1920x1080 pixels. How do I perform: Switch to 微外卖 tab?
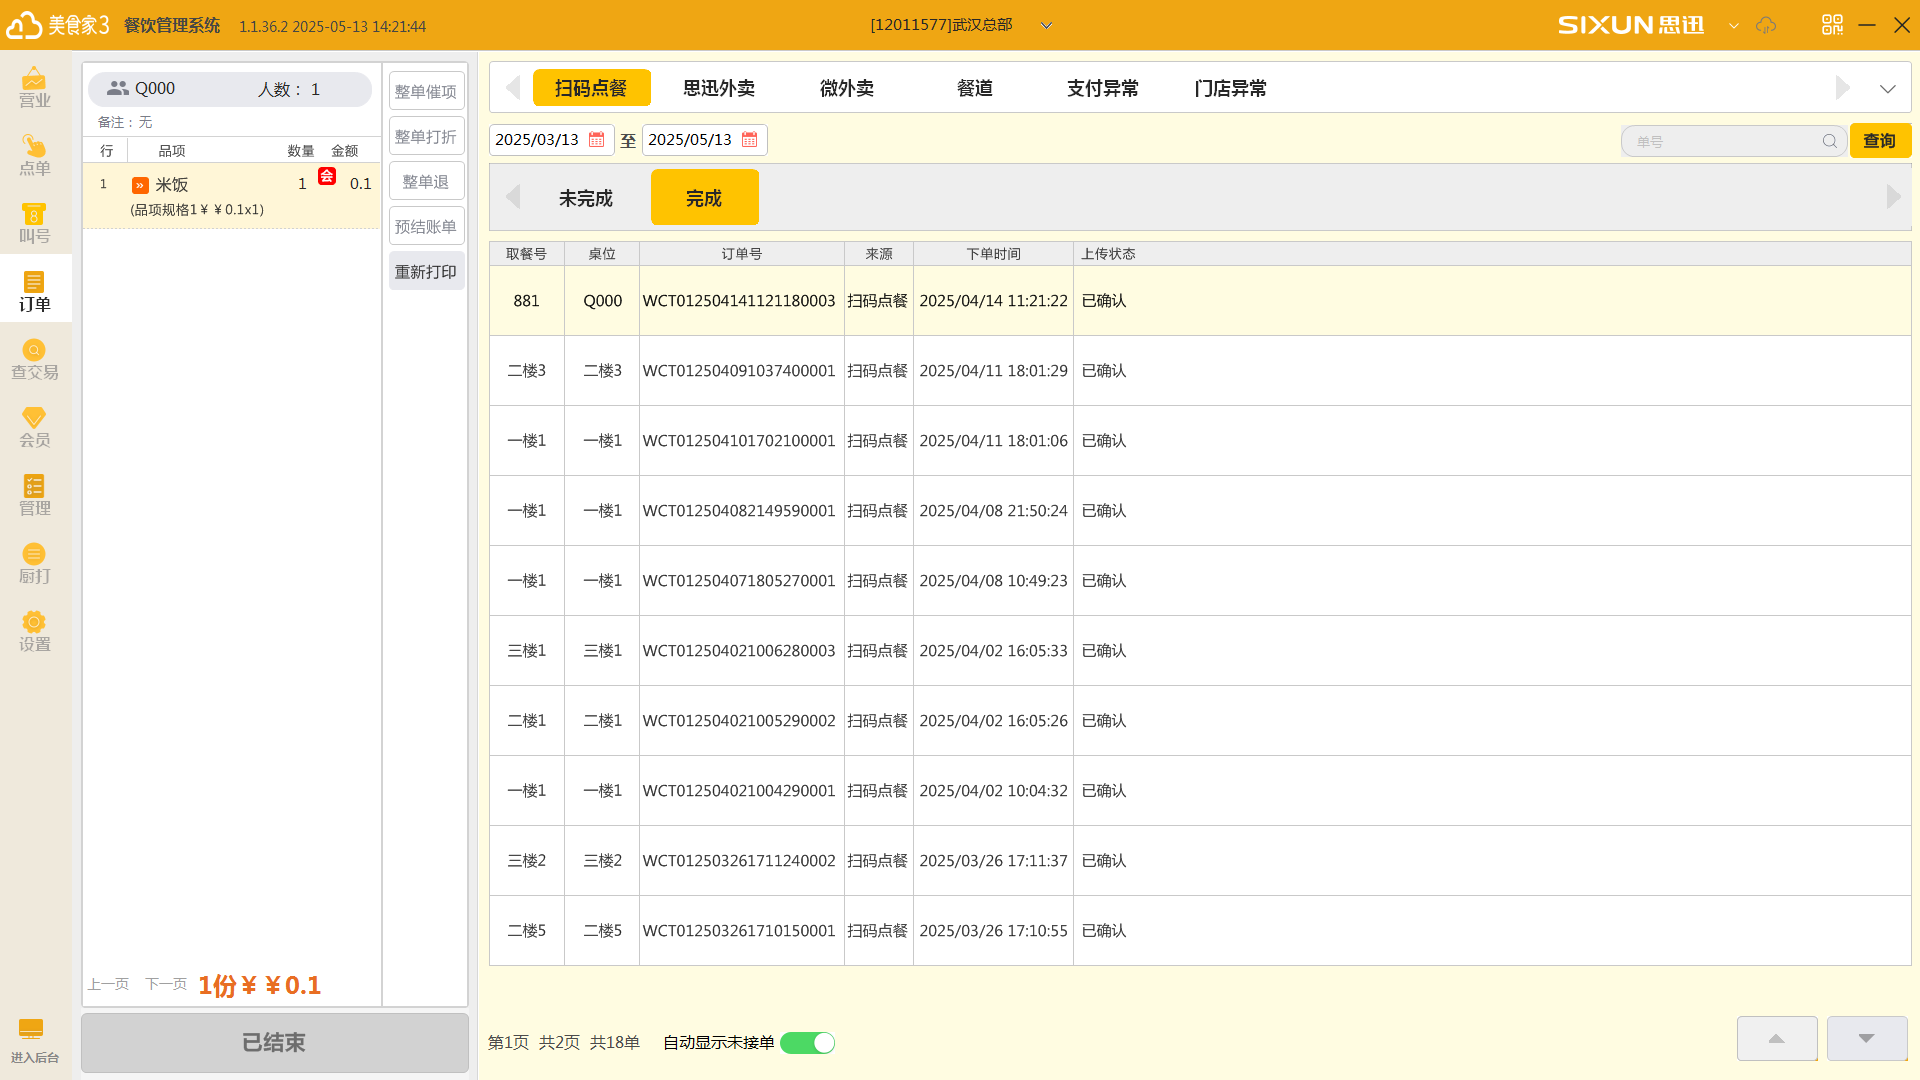[x=847, y=88]
